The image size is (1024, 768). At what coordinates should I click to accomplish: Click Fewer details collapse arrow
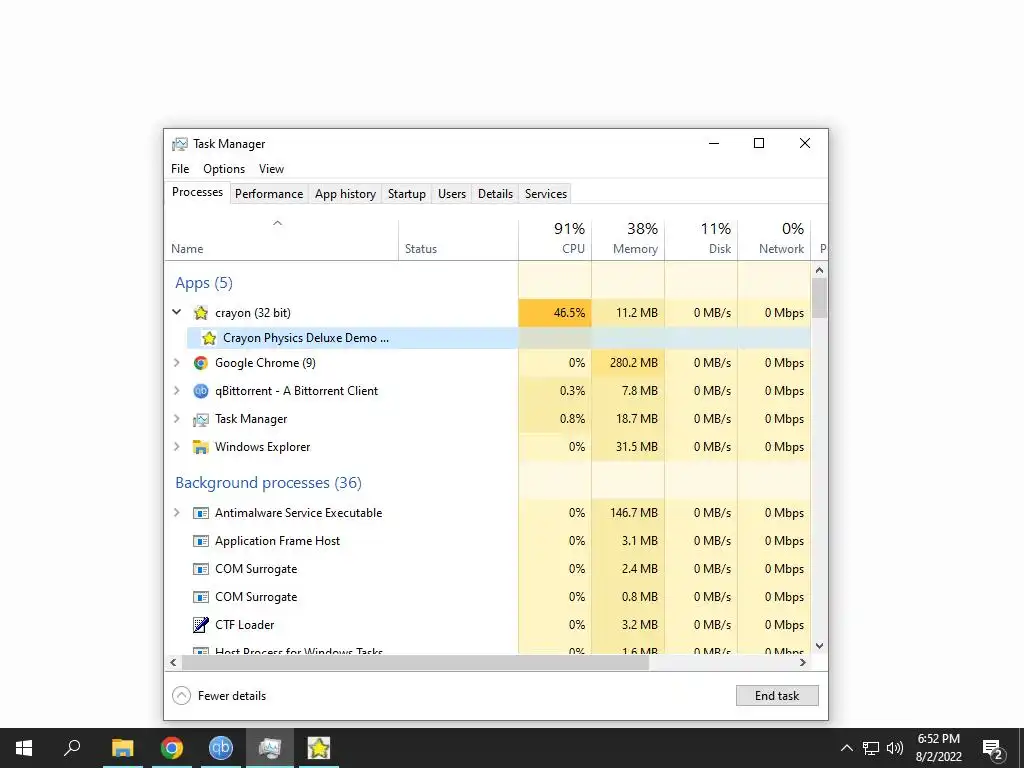(x=182, y=696)
